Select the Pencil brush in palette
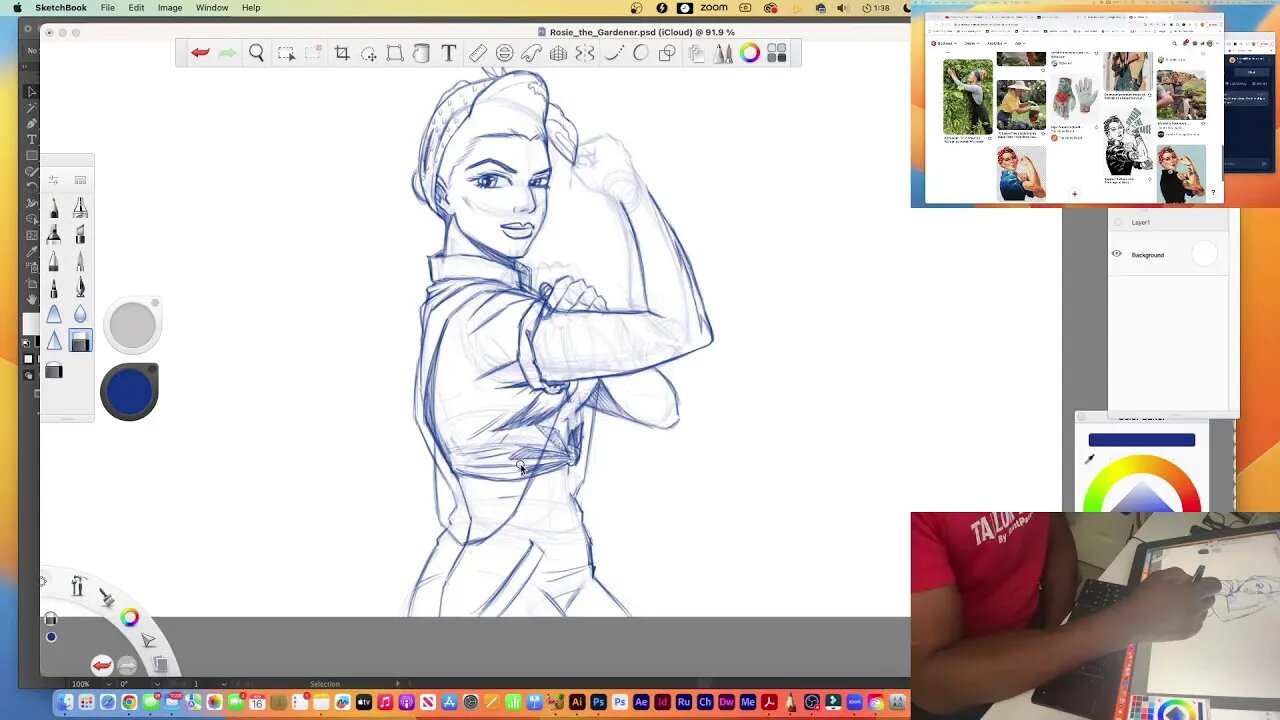This screenshot has height=720, width=1280. [54, 207]
